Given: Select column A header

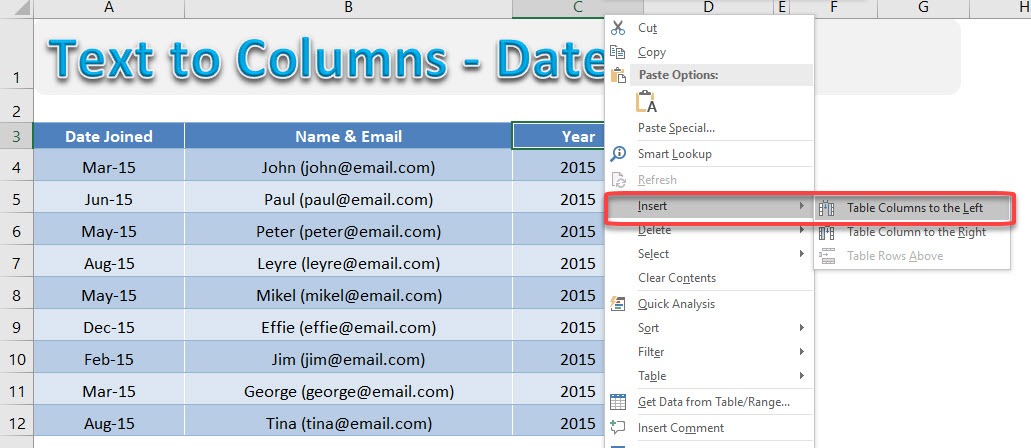Looking at the screenshot, I should click(x=108, y=8).
